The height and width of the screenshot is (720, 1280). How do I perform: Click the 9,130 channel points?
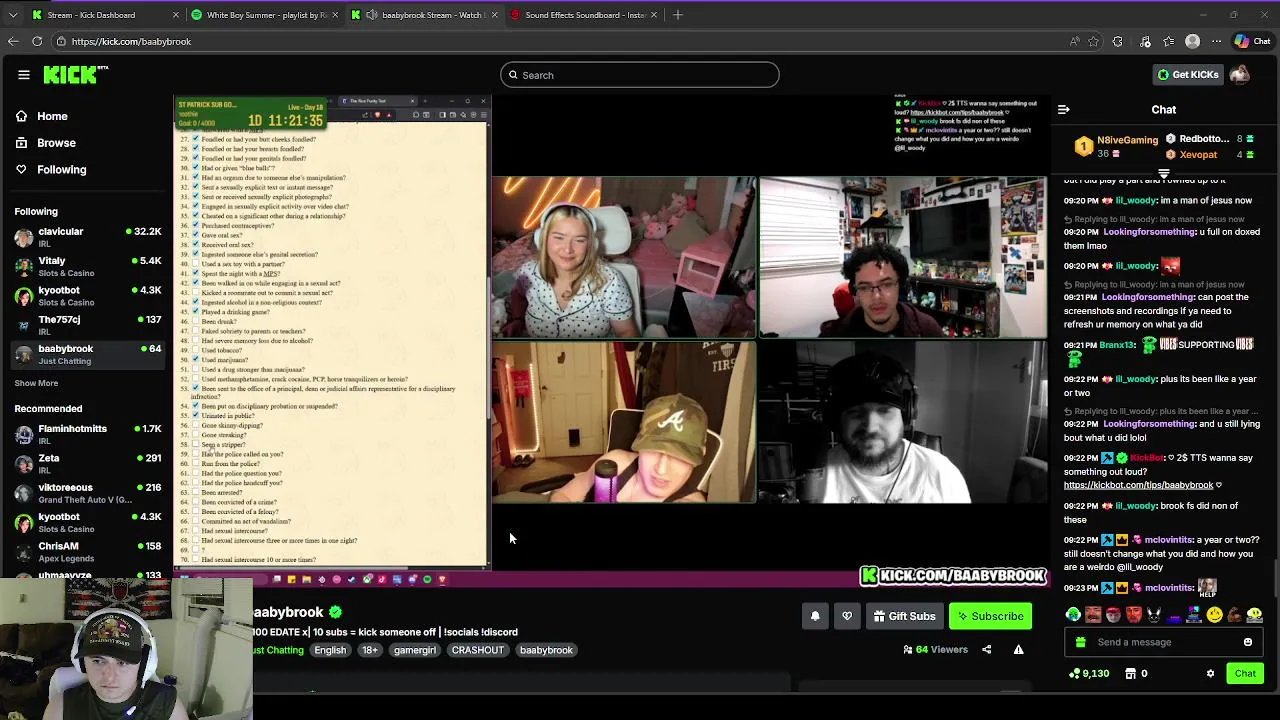coord(1089,674)
